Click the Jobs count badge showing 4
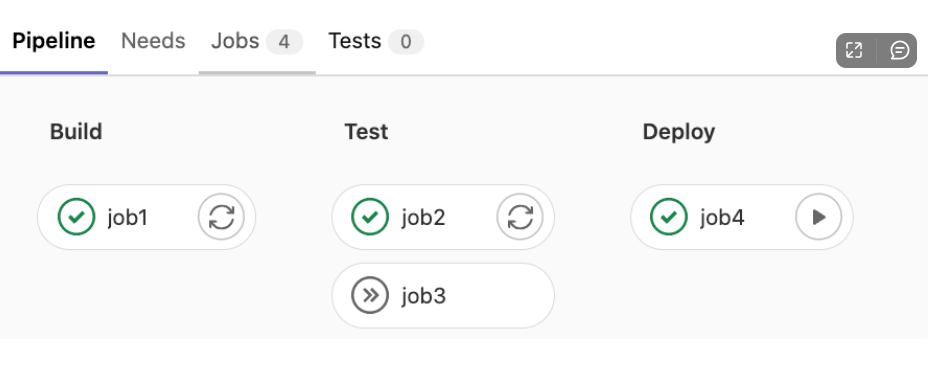The width and height of the screenshot is (928, 366). (x=284, y=42)
